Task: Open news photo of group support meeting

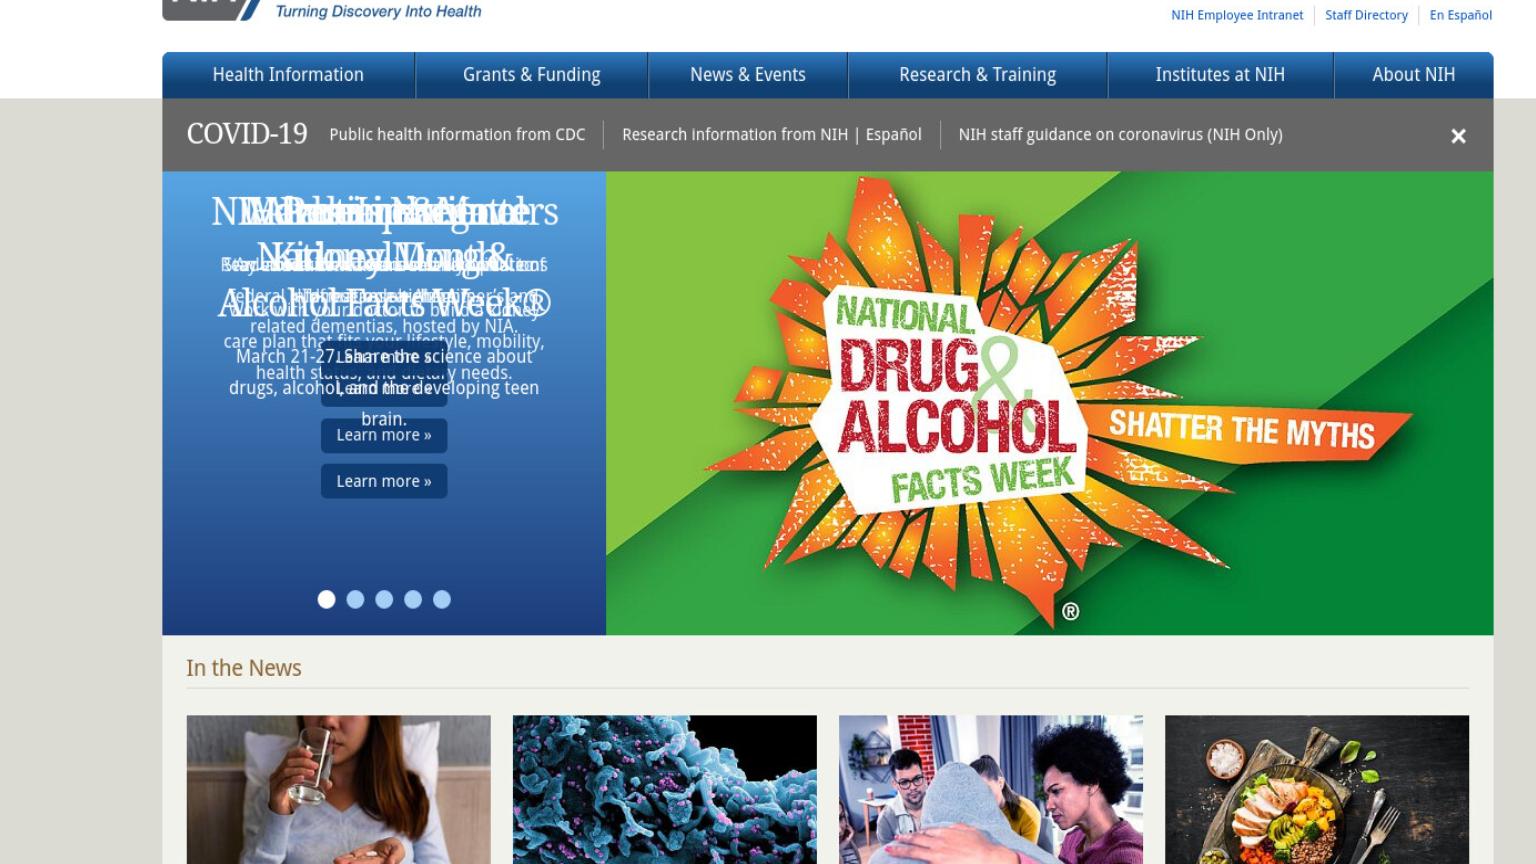Action: 990,789
